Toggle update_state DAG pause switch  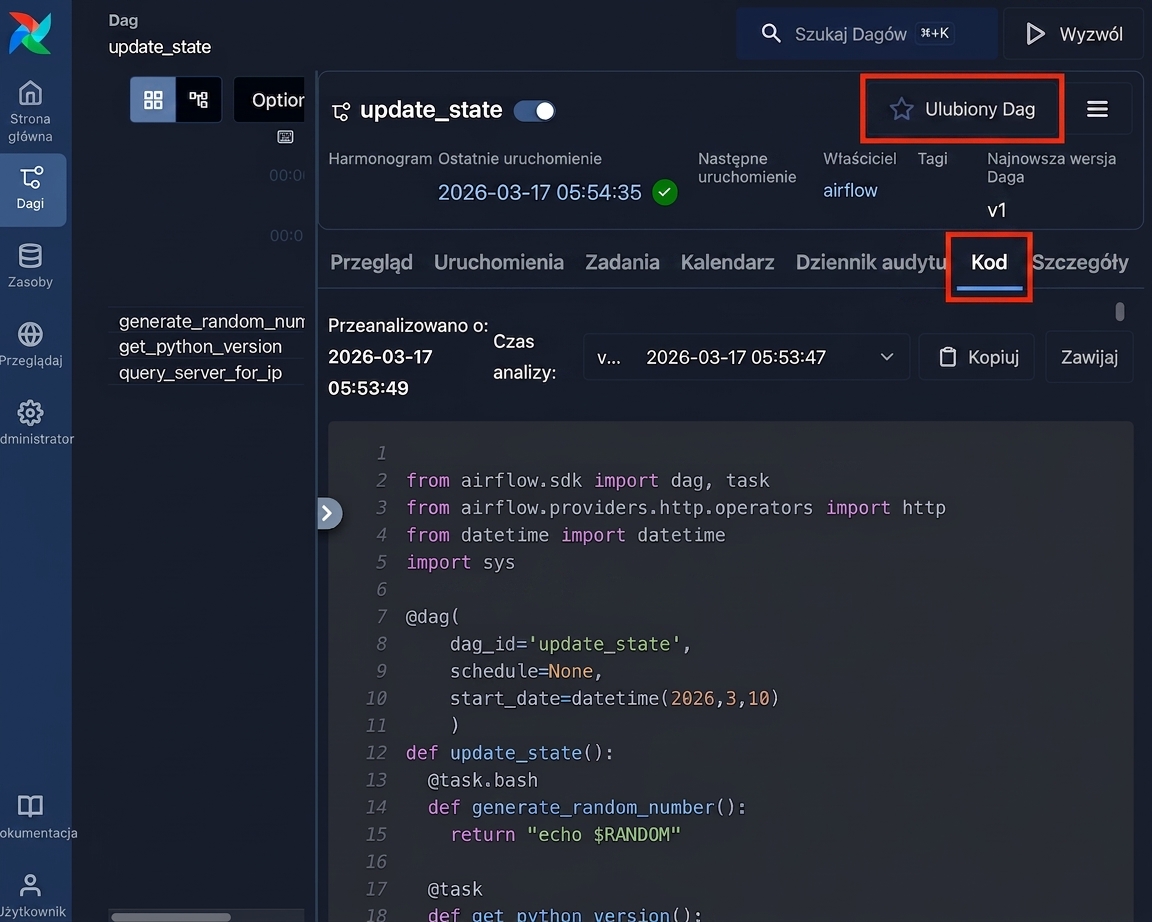tap(534, 111)
